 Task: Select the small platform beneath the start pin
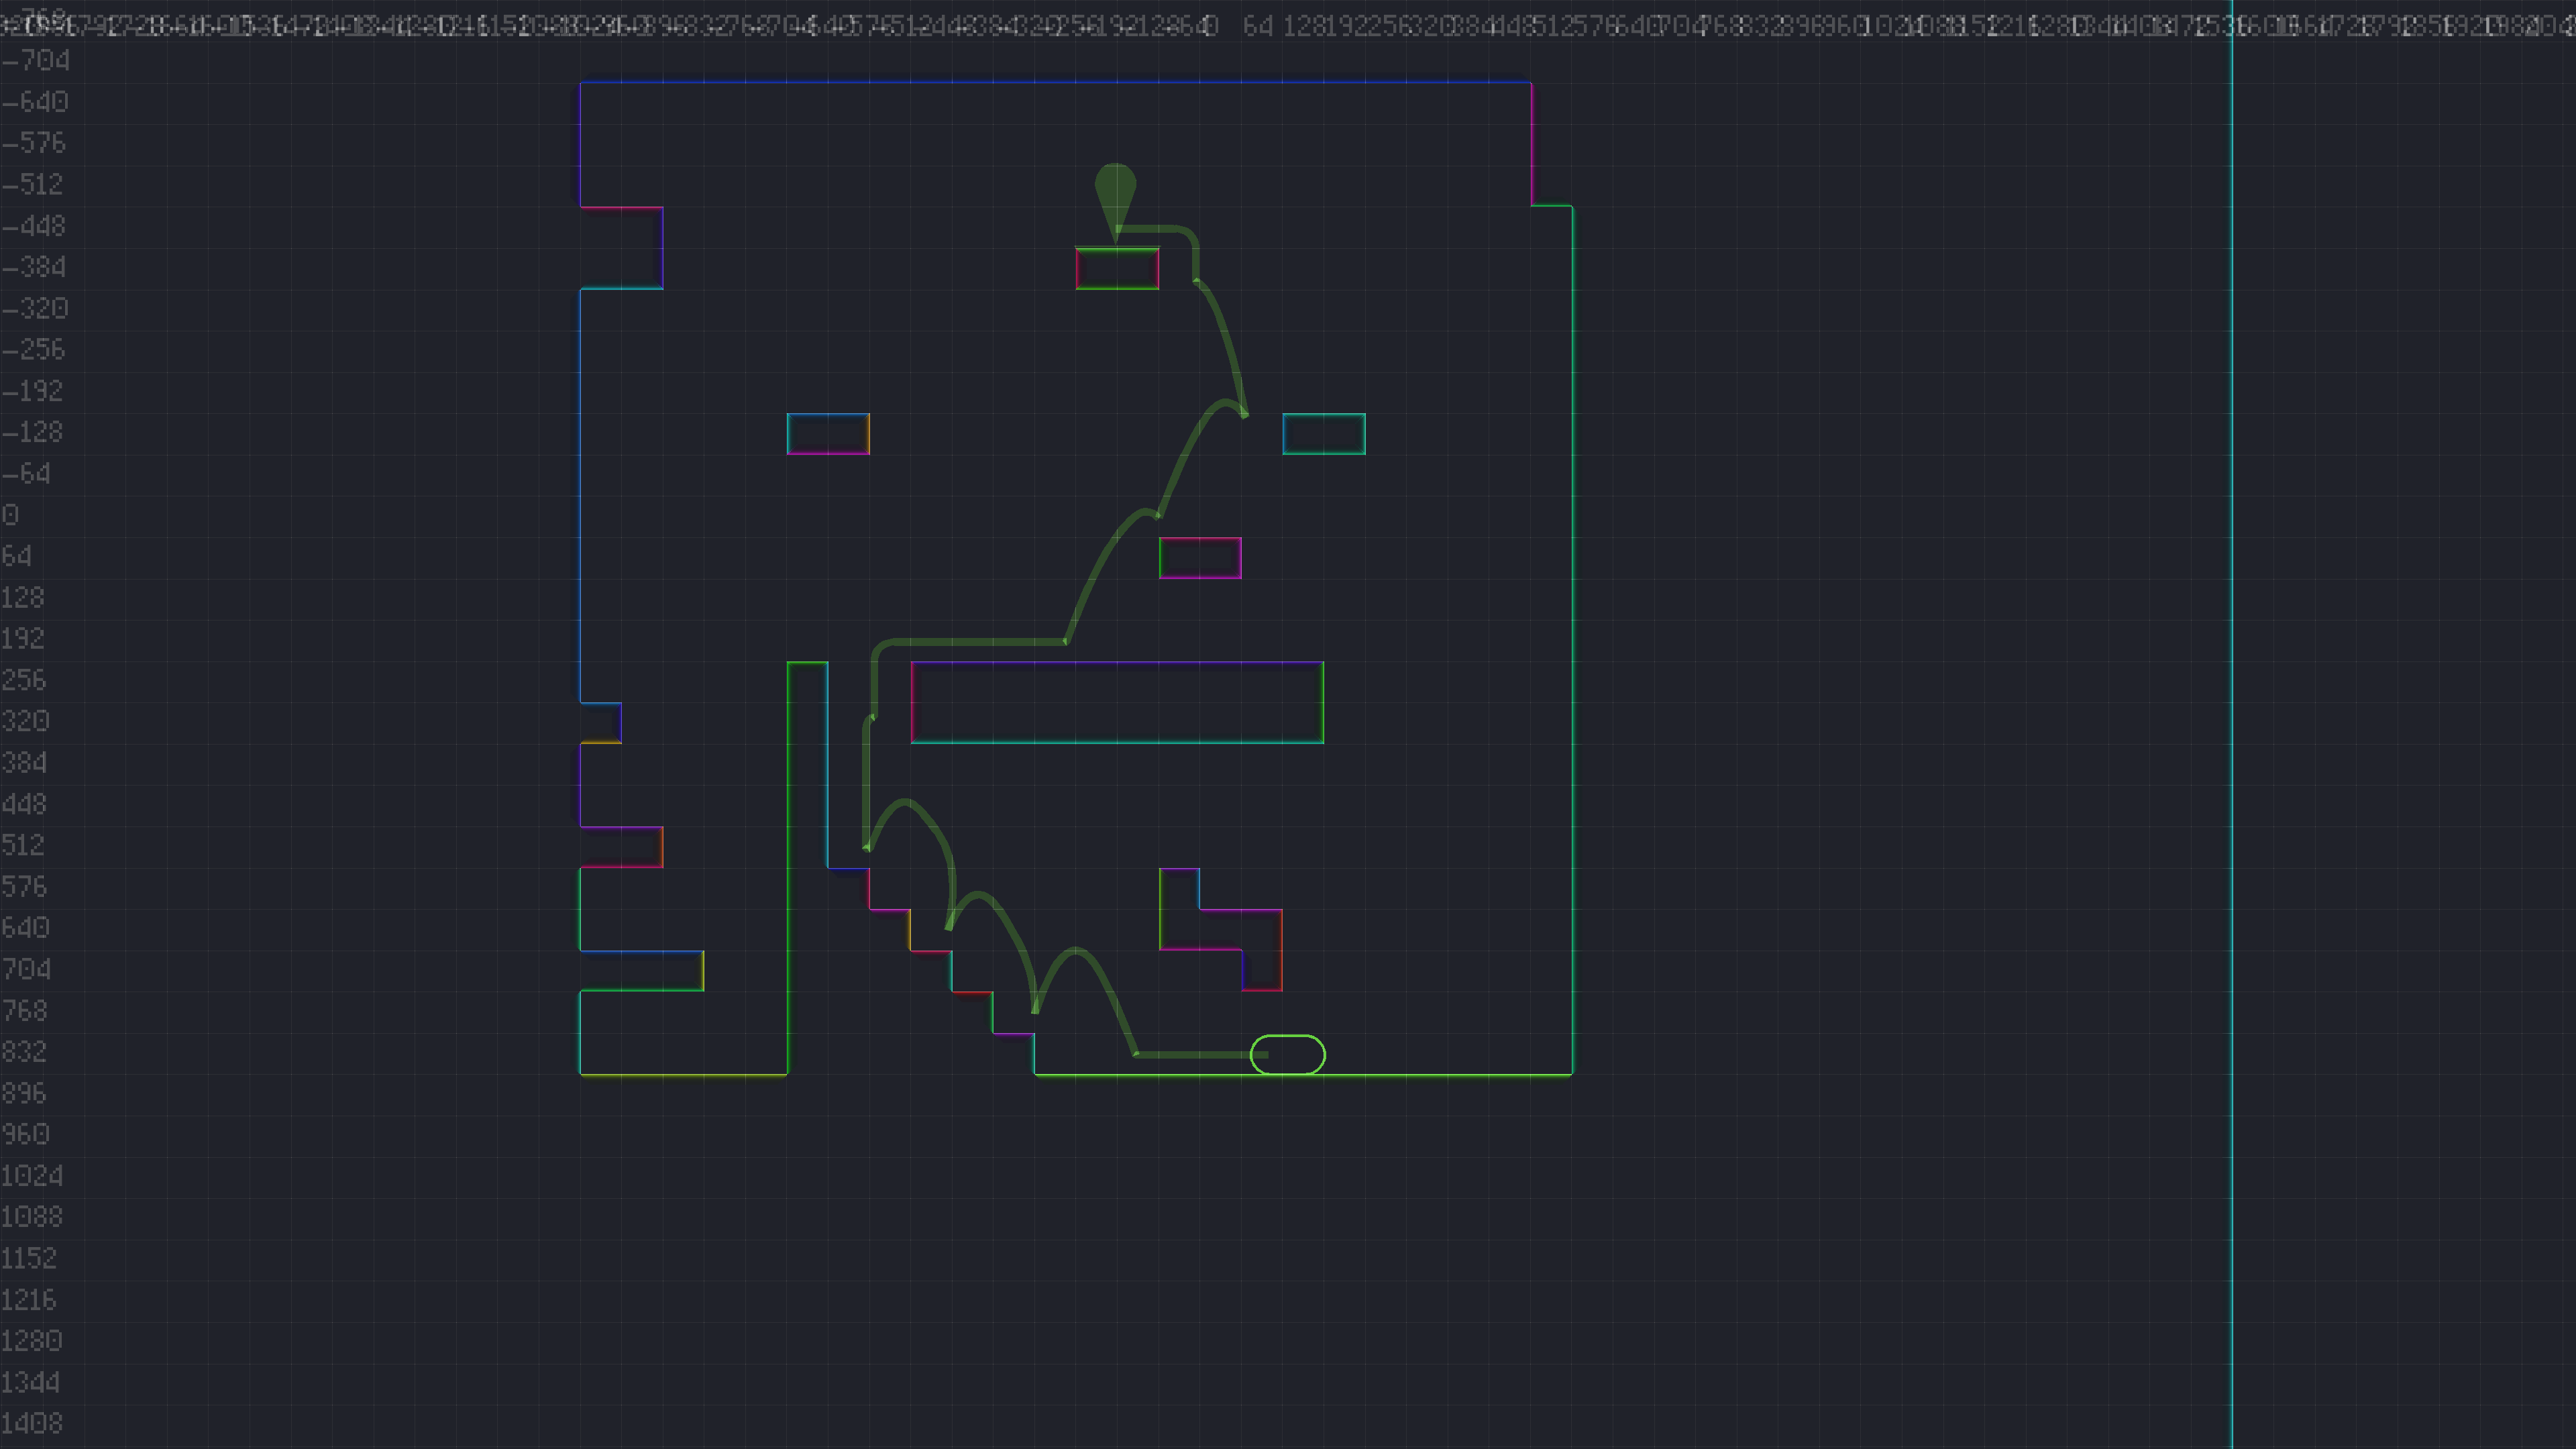click(x=1117, y=268)
